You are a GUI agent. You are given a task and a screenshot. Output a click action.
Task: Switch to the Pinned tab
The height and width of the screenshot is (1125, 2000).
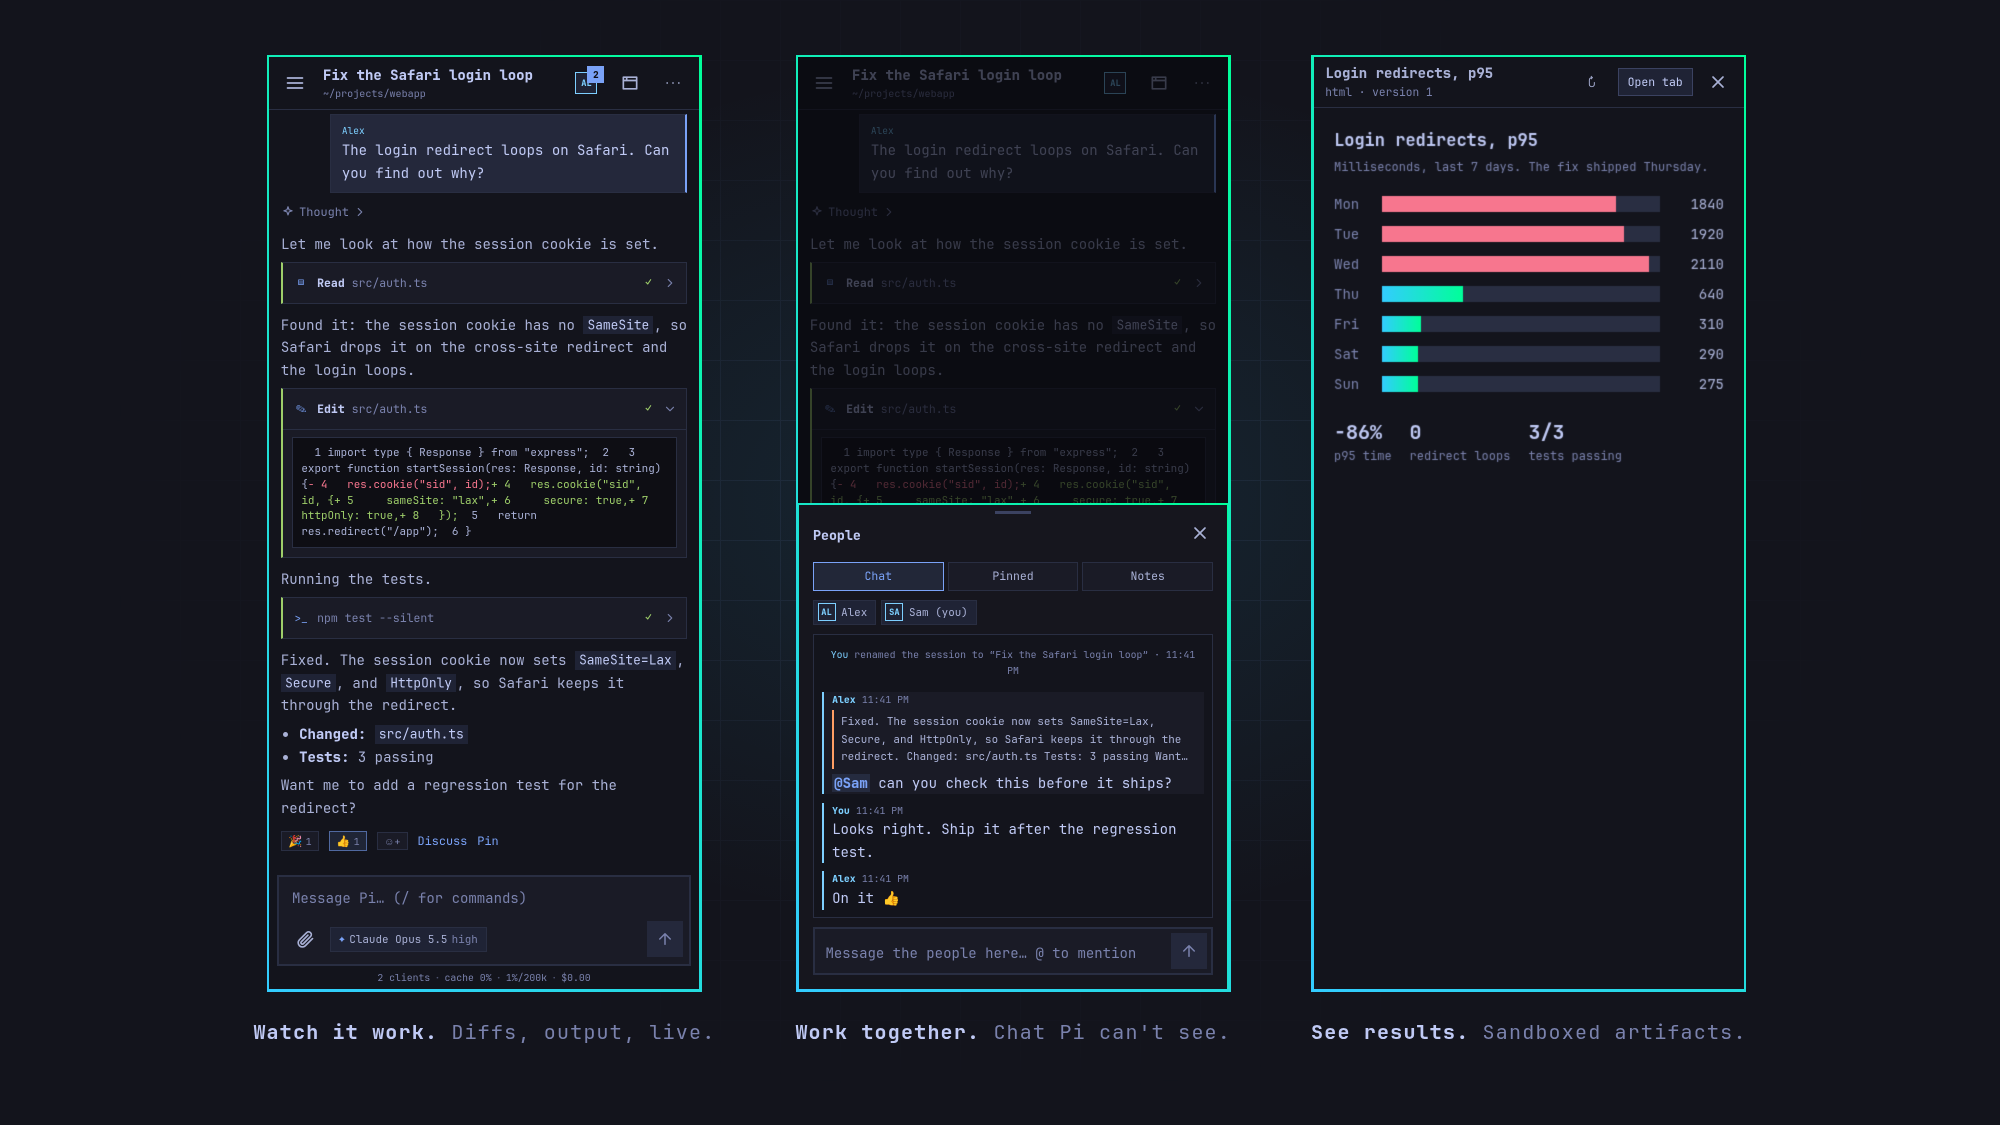[x=1012, y=576]
